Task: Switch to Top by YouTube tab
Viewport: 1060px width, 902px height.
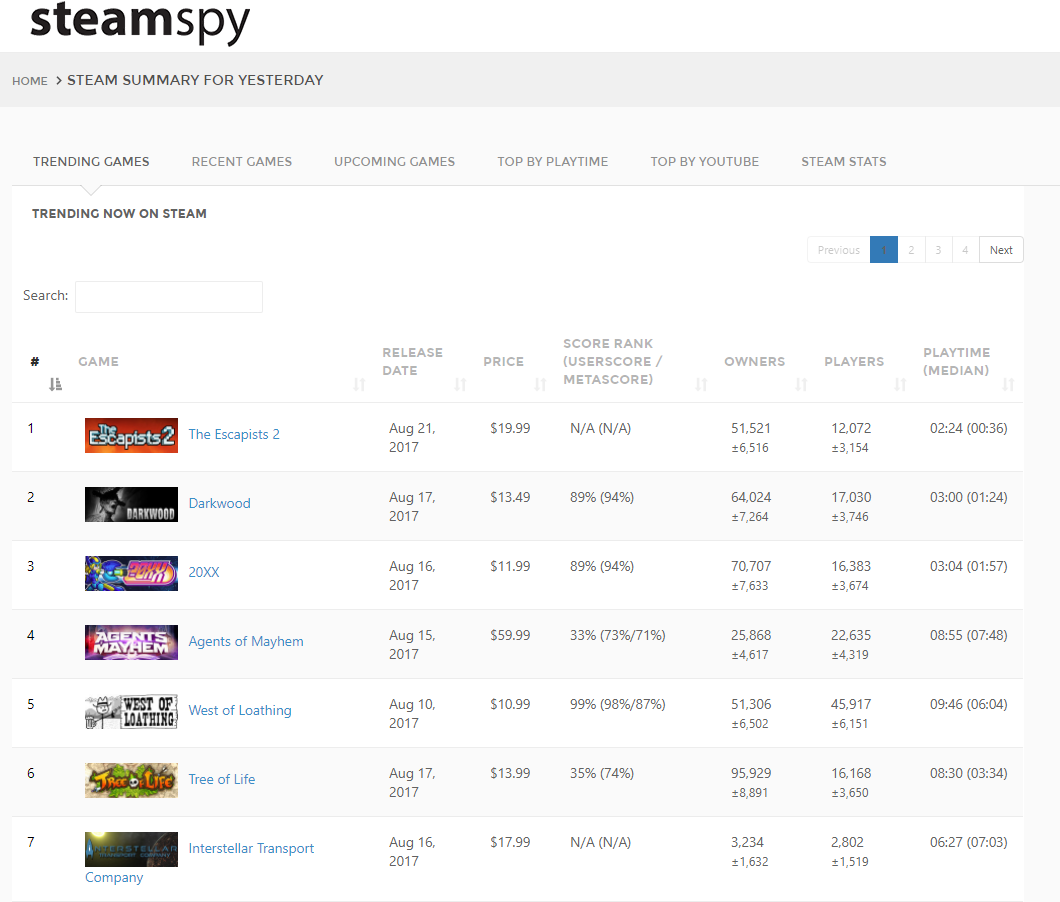Action: [704, 162]
